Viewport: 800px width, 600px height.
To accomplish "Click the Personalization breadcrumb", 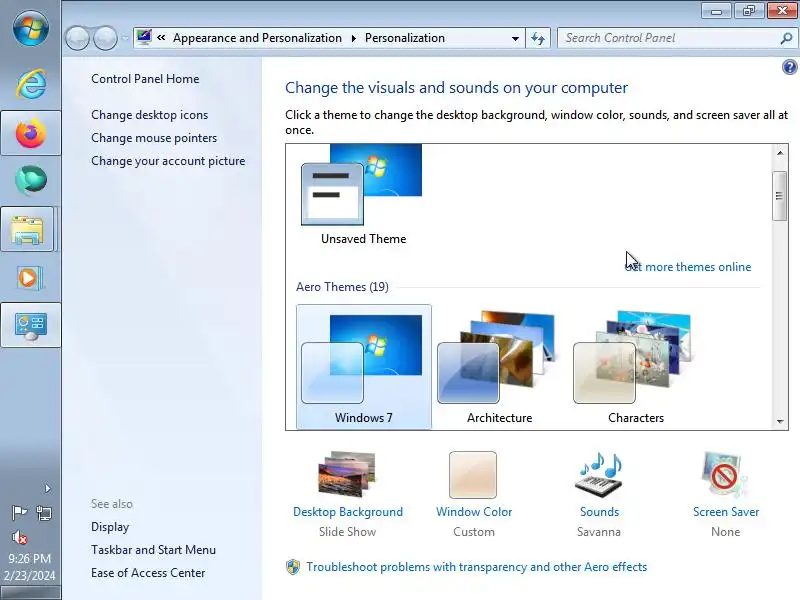I will 405,38.
